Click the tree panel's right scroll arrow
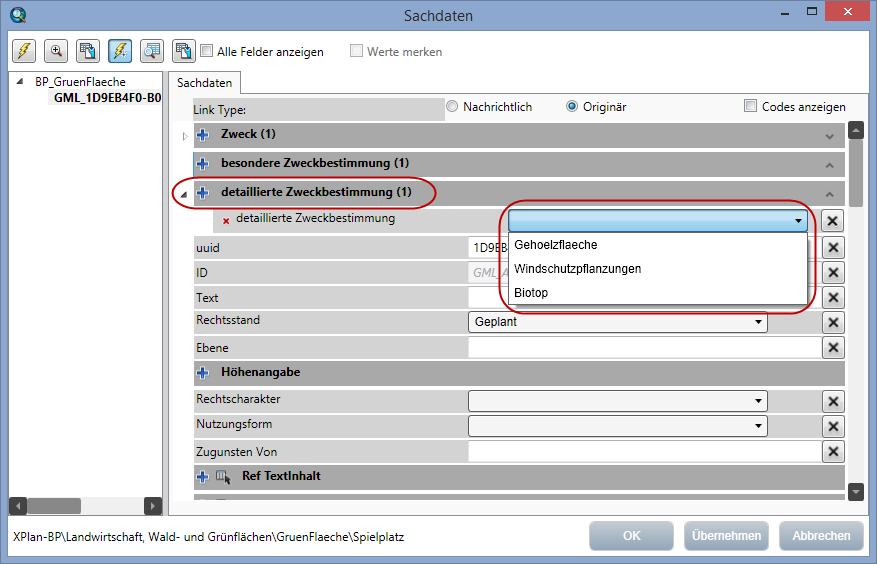The width and height of the screenshot is (877, 564). tap(153, 506)
